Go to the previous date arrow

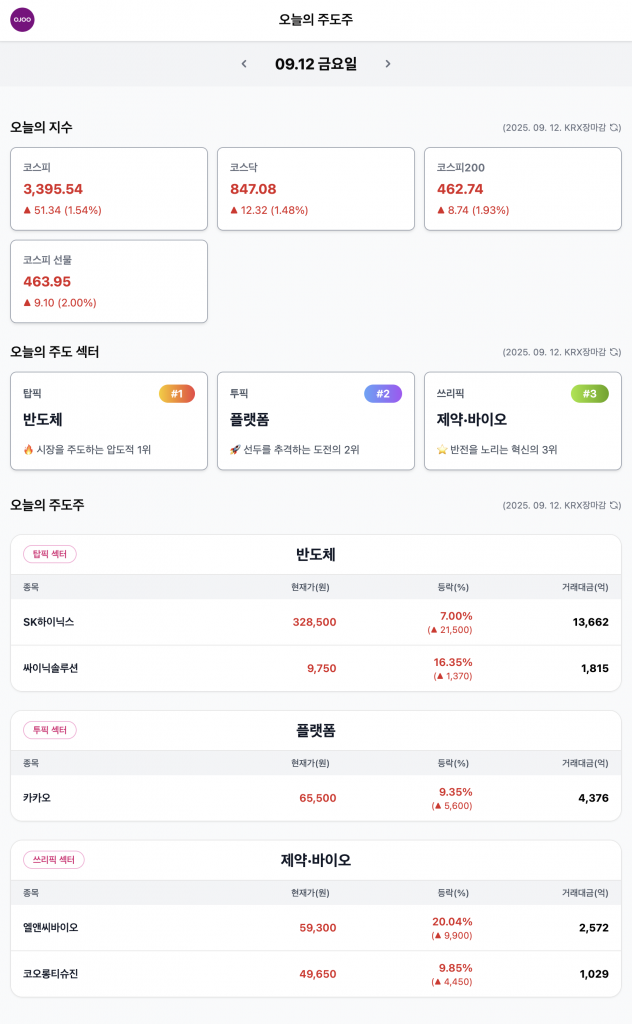244,64
